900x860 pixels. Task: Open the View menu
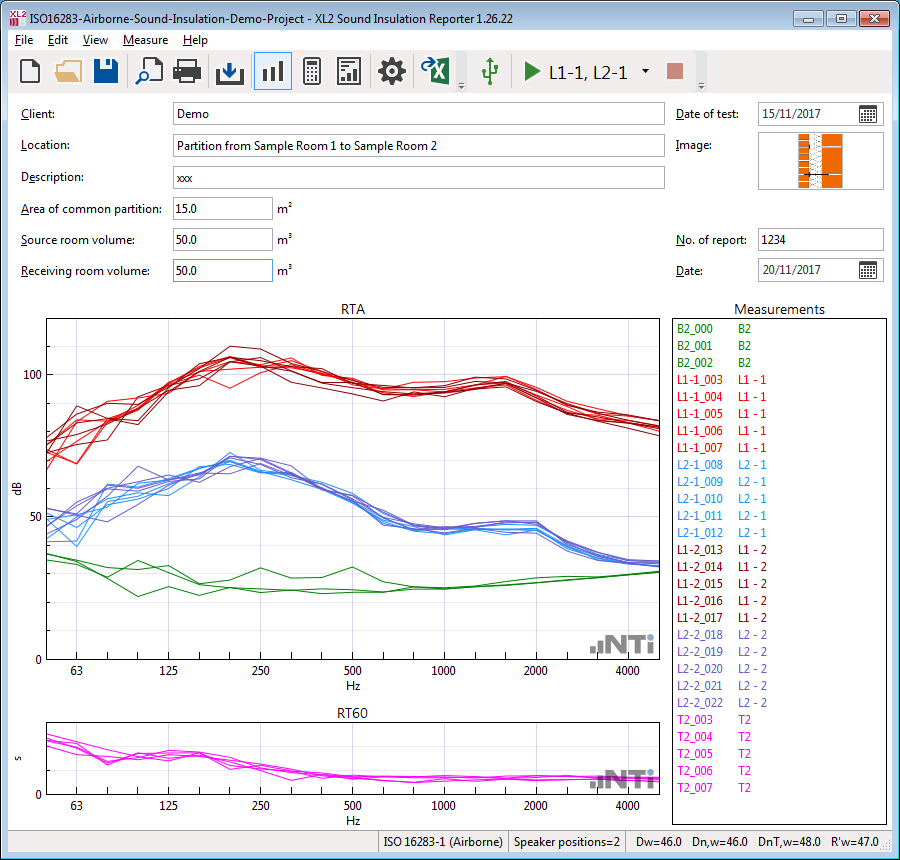pyautogui.click(x=95, y=40)
